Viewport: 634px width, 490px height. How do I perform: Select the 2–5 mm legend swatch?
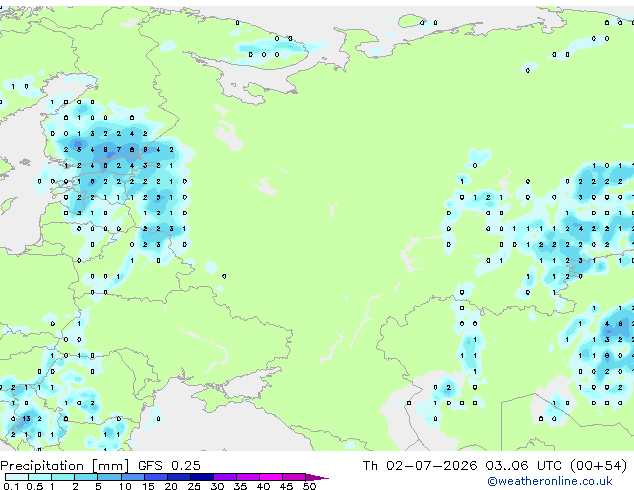pos(86,477)
